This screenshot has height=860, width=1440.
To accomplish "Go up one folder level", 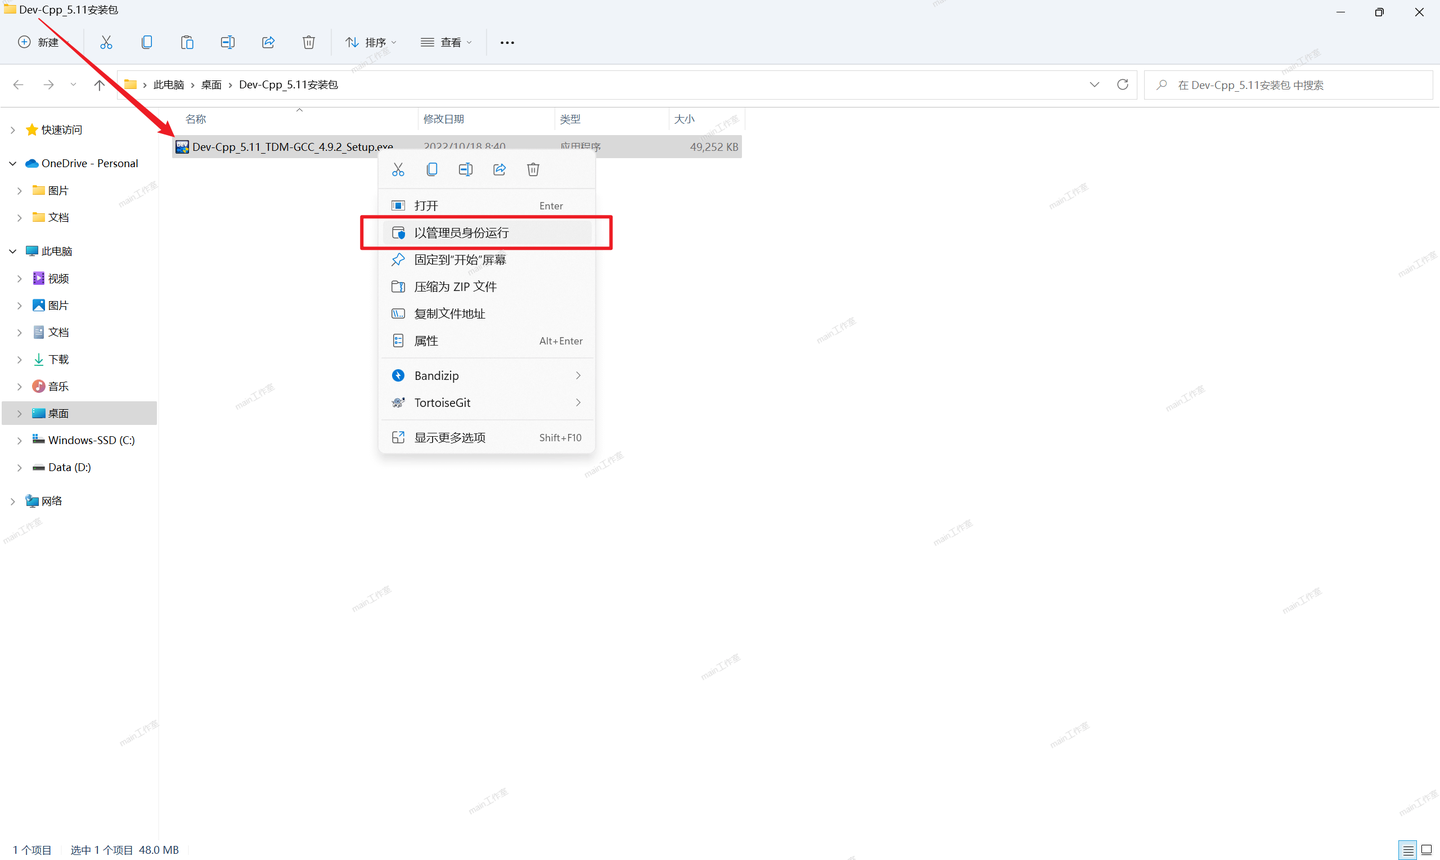I will (99, 85).
